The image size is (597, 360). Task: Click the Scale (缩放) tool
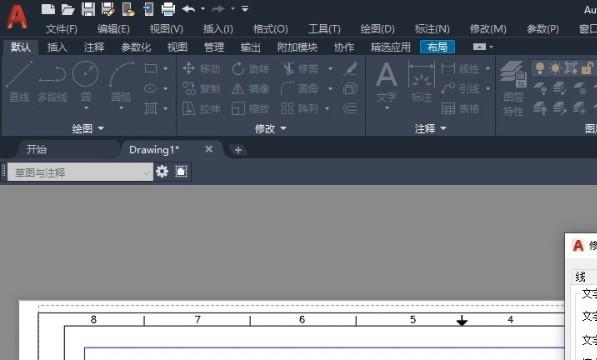pos(251,109)
